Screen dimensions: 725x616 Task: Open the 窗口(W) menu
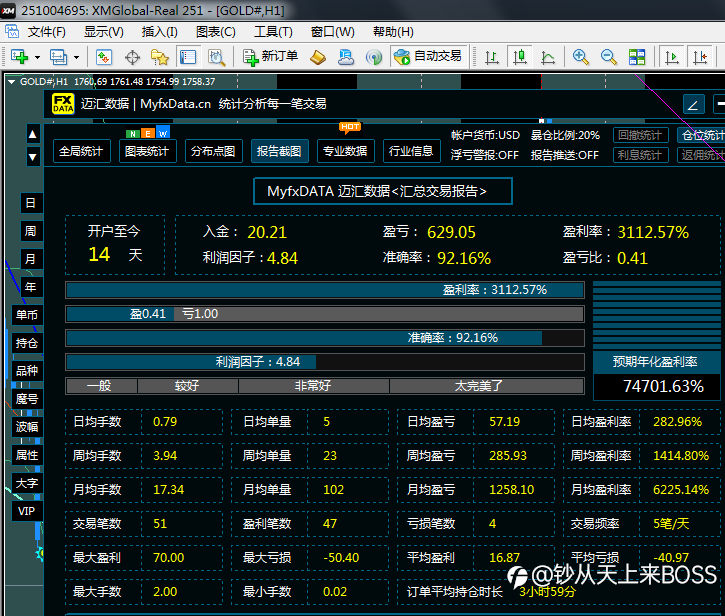click(332, 32)
